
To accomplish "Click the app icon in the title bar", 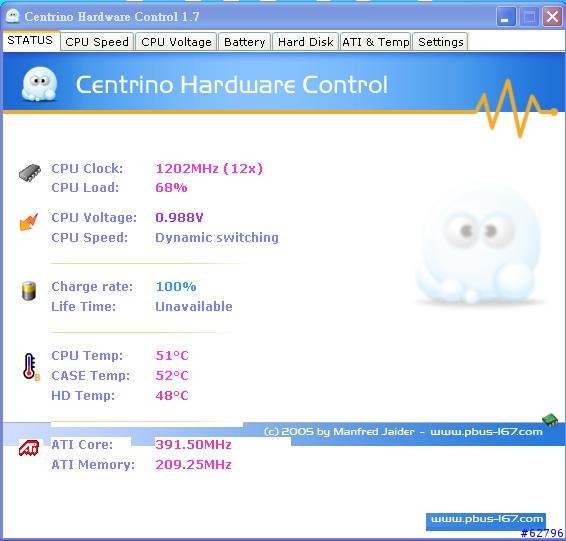I will tap(13, 16).
